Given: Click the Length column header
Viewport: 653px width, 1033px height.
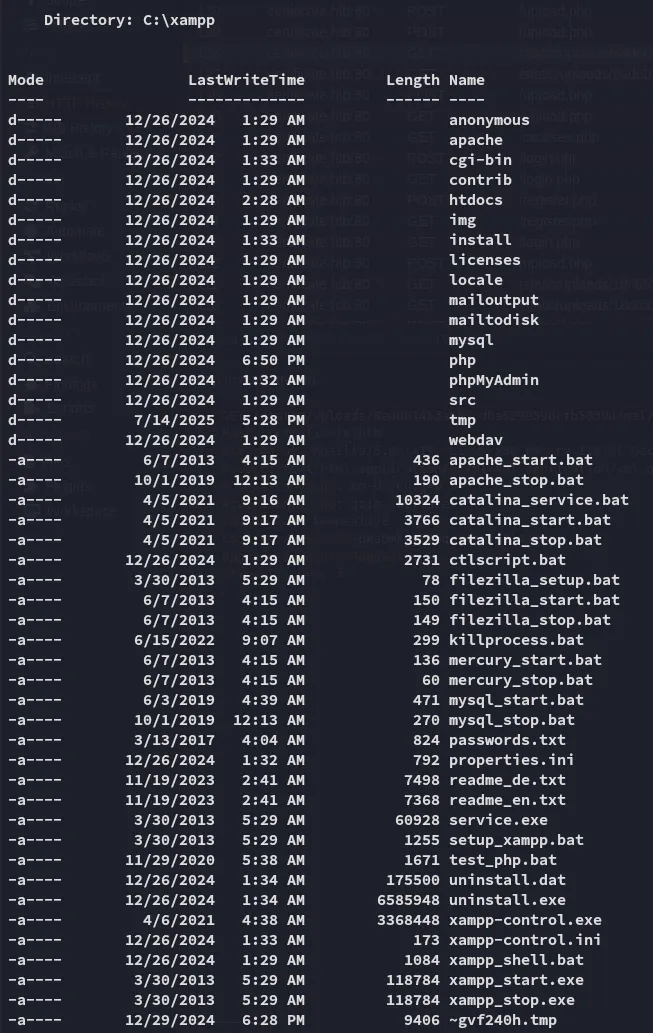Looking at the screenshot, I should [x=413, y=80].
